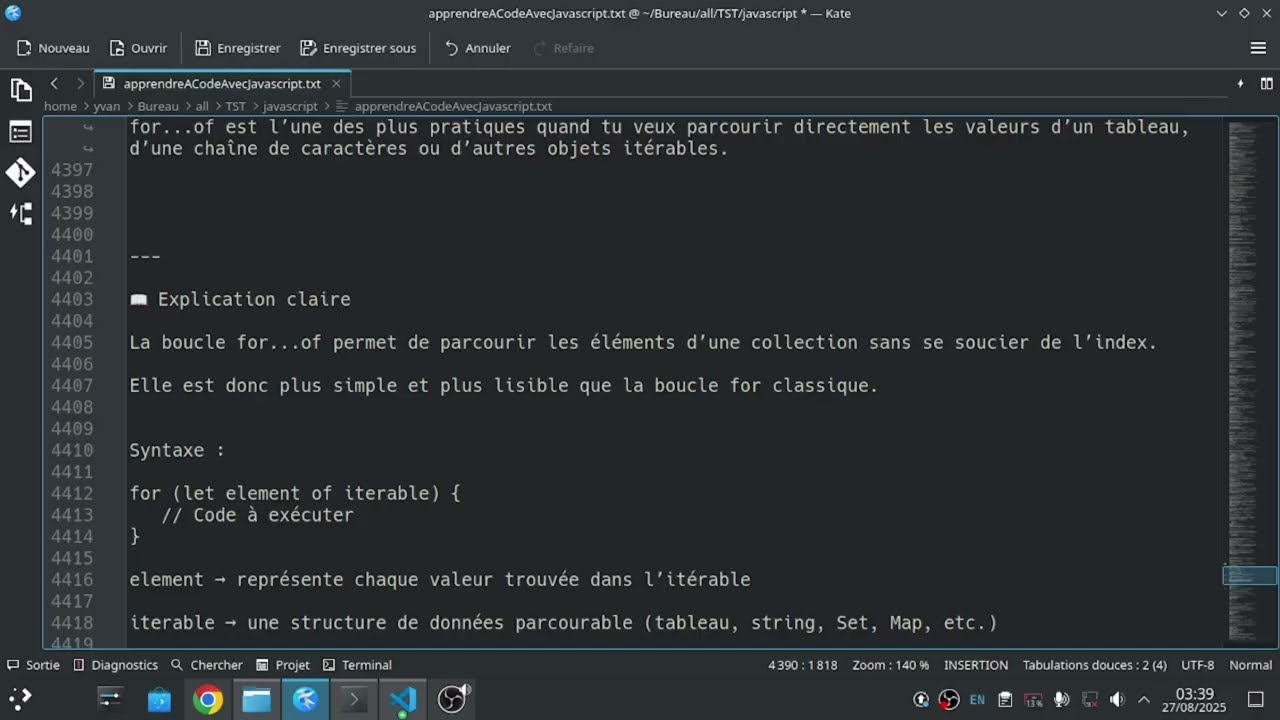
Task: Go to the next tab arrow
Action: pos(80,84)
